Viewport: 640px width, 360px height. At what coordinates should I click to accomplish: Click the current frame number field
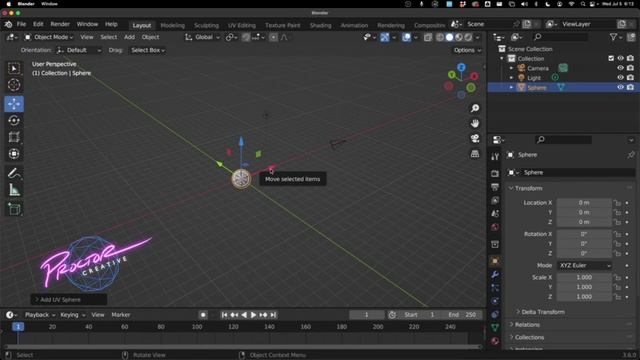[x=366, y=315]
